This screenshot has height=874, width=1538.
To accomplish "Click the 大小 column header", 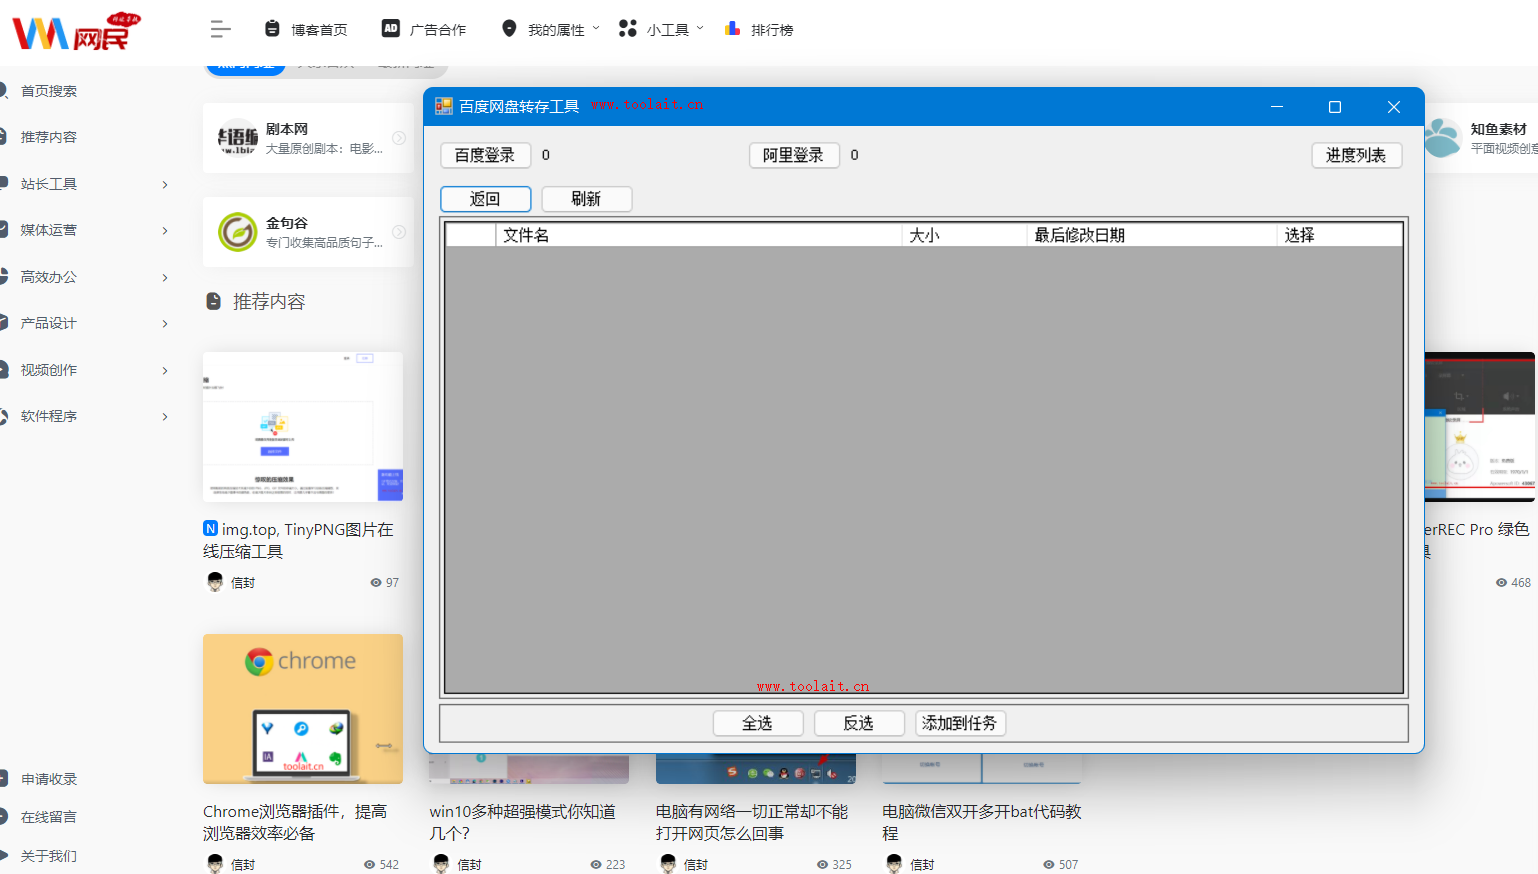I will pos(964,235).
